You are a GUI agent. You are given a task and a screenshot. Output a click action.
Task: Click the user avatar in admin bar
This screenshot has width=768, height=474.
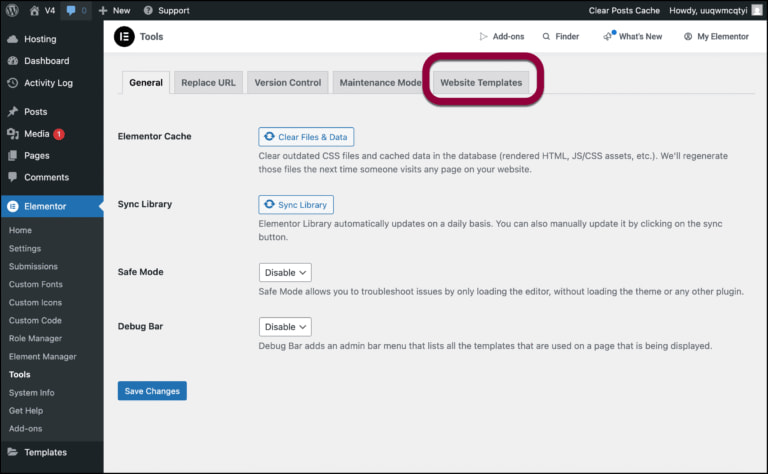pos(757,10)
